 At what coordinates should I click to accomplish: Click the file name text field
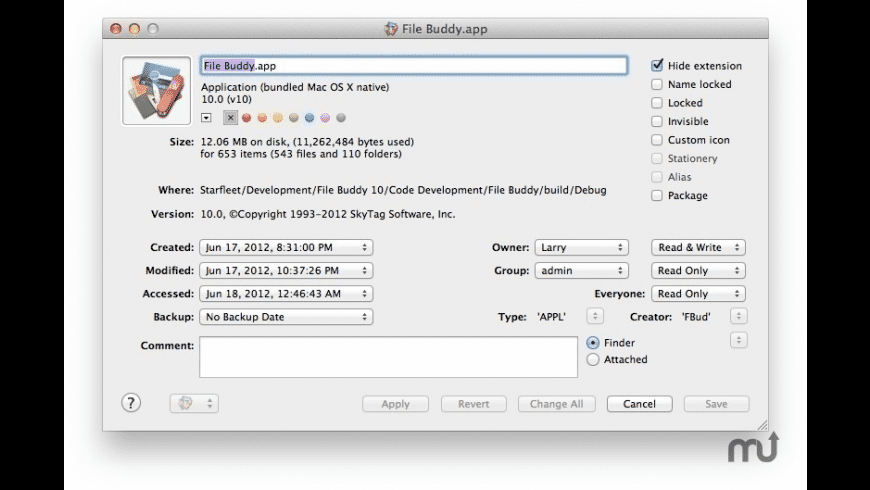coord(414,65)
